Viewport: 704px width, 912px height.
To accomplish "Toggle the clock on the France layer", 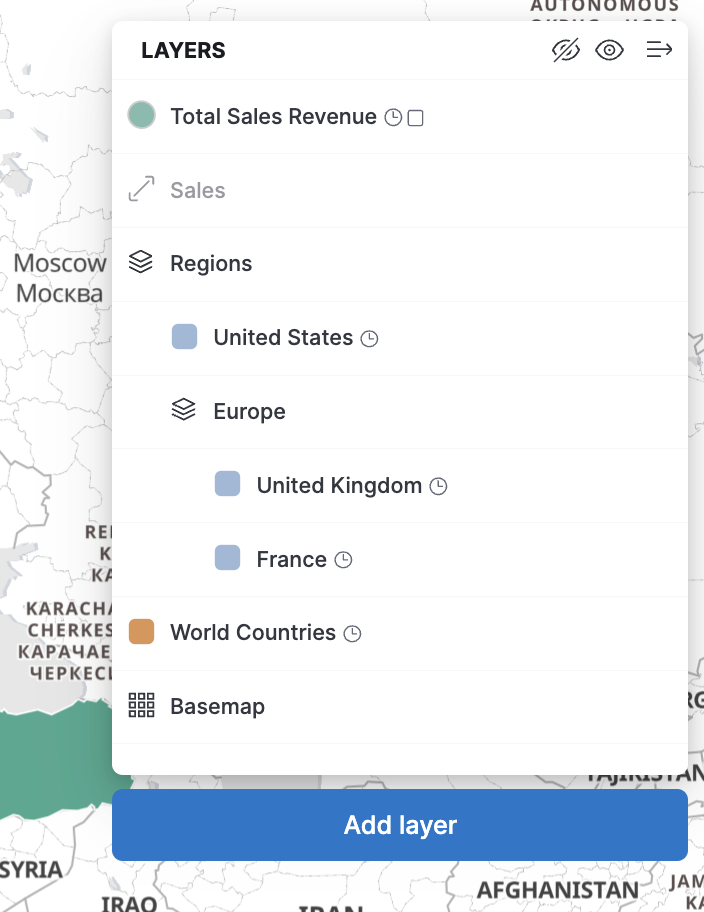I will tap(342, 560).
